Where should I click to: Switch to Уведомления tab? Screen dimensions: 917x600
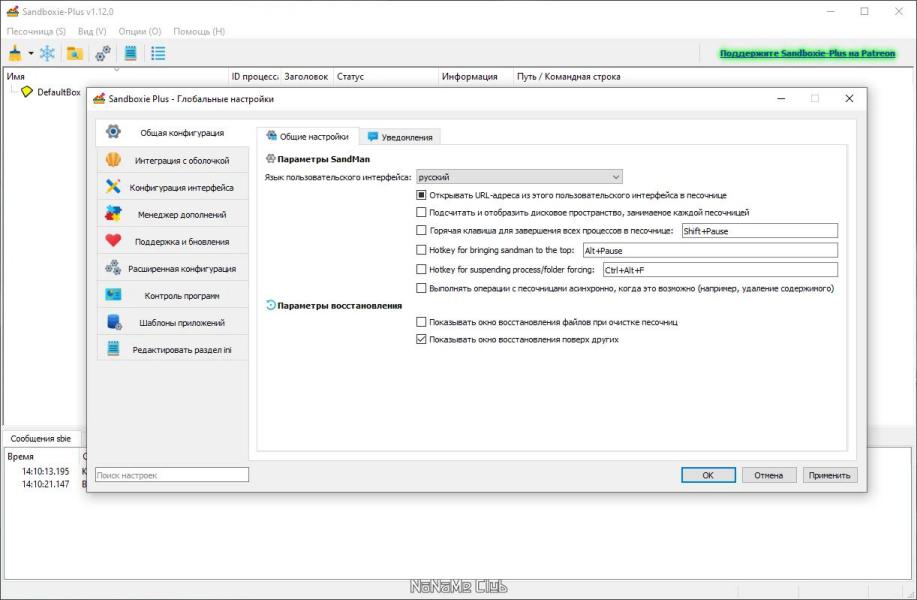[400, 137]
